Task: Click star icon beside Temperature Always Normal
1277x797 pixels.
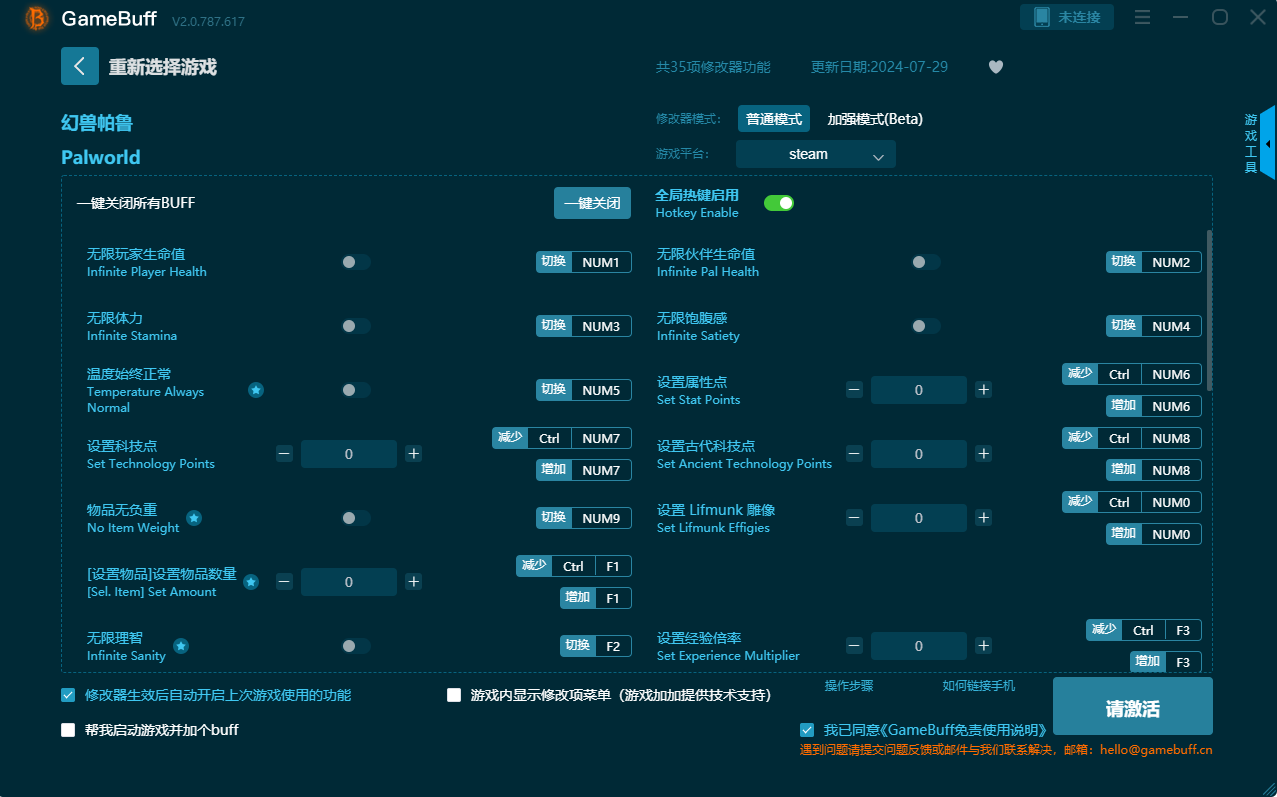Action: pyautogui.click(x=256, y=390)
